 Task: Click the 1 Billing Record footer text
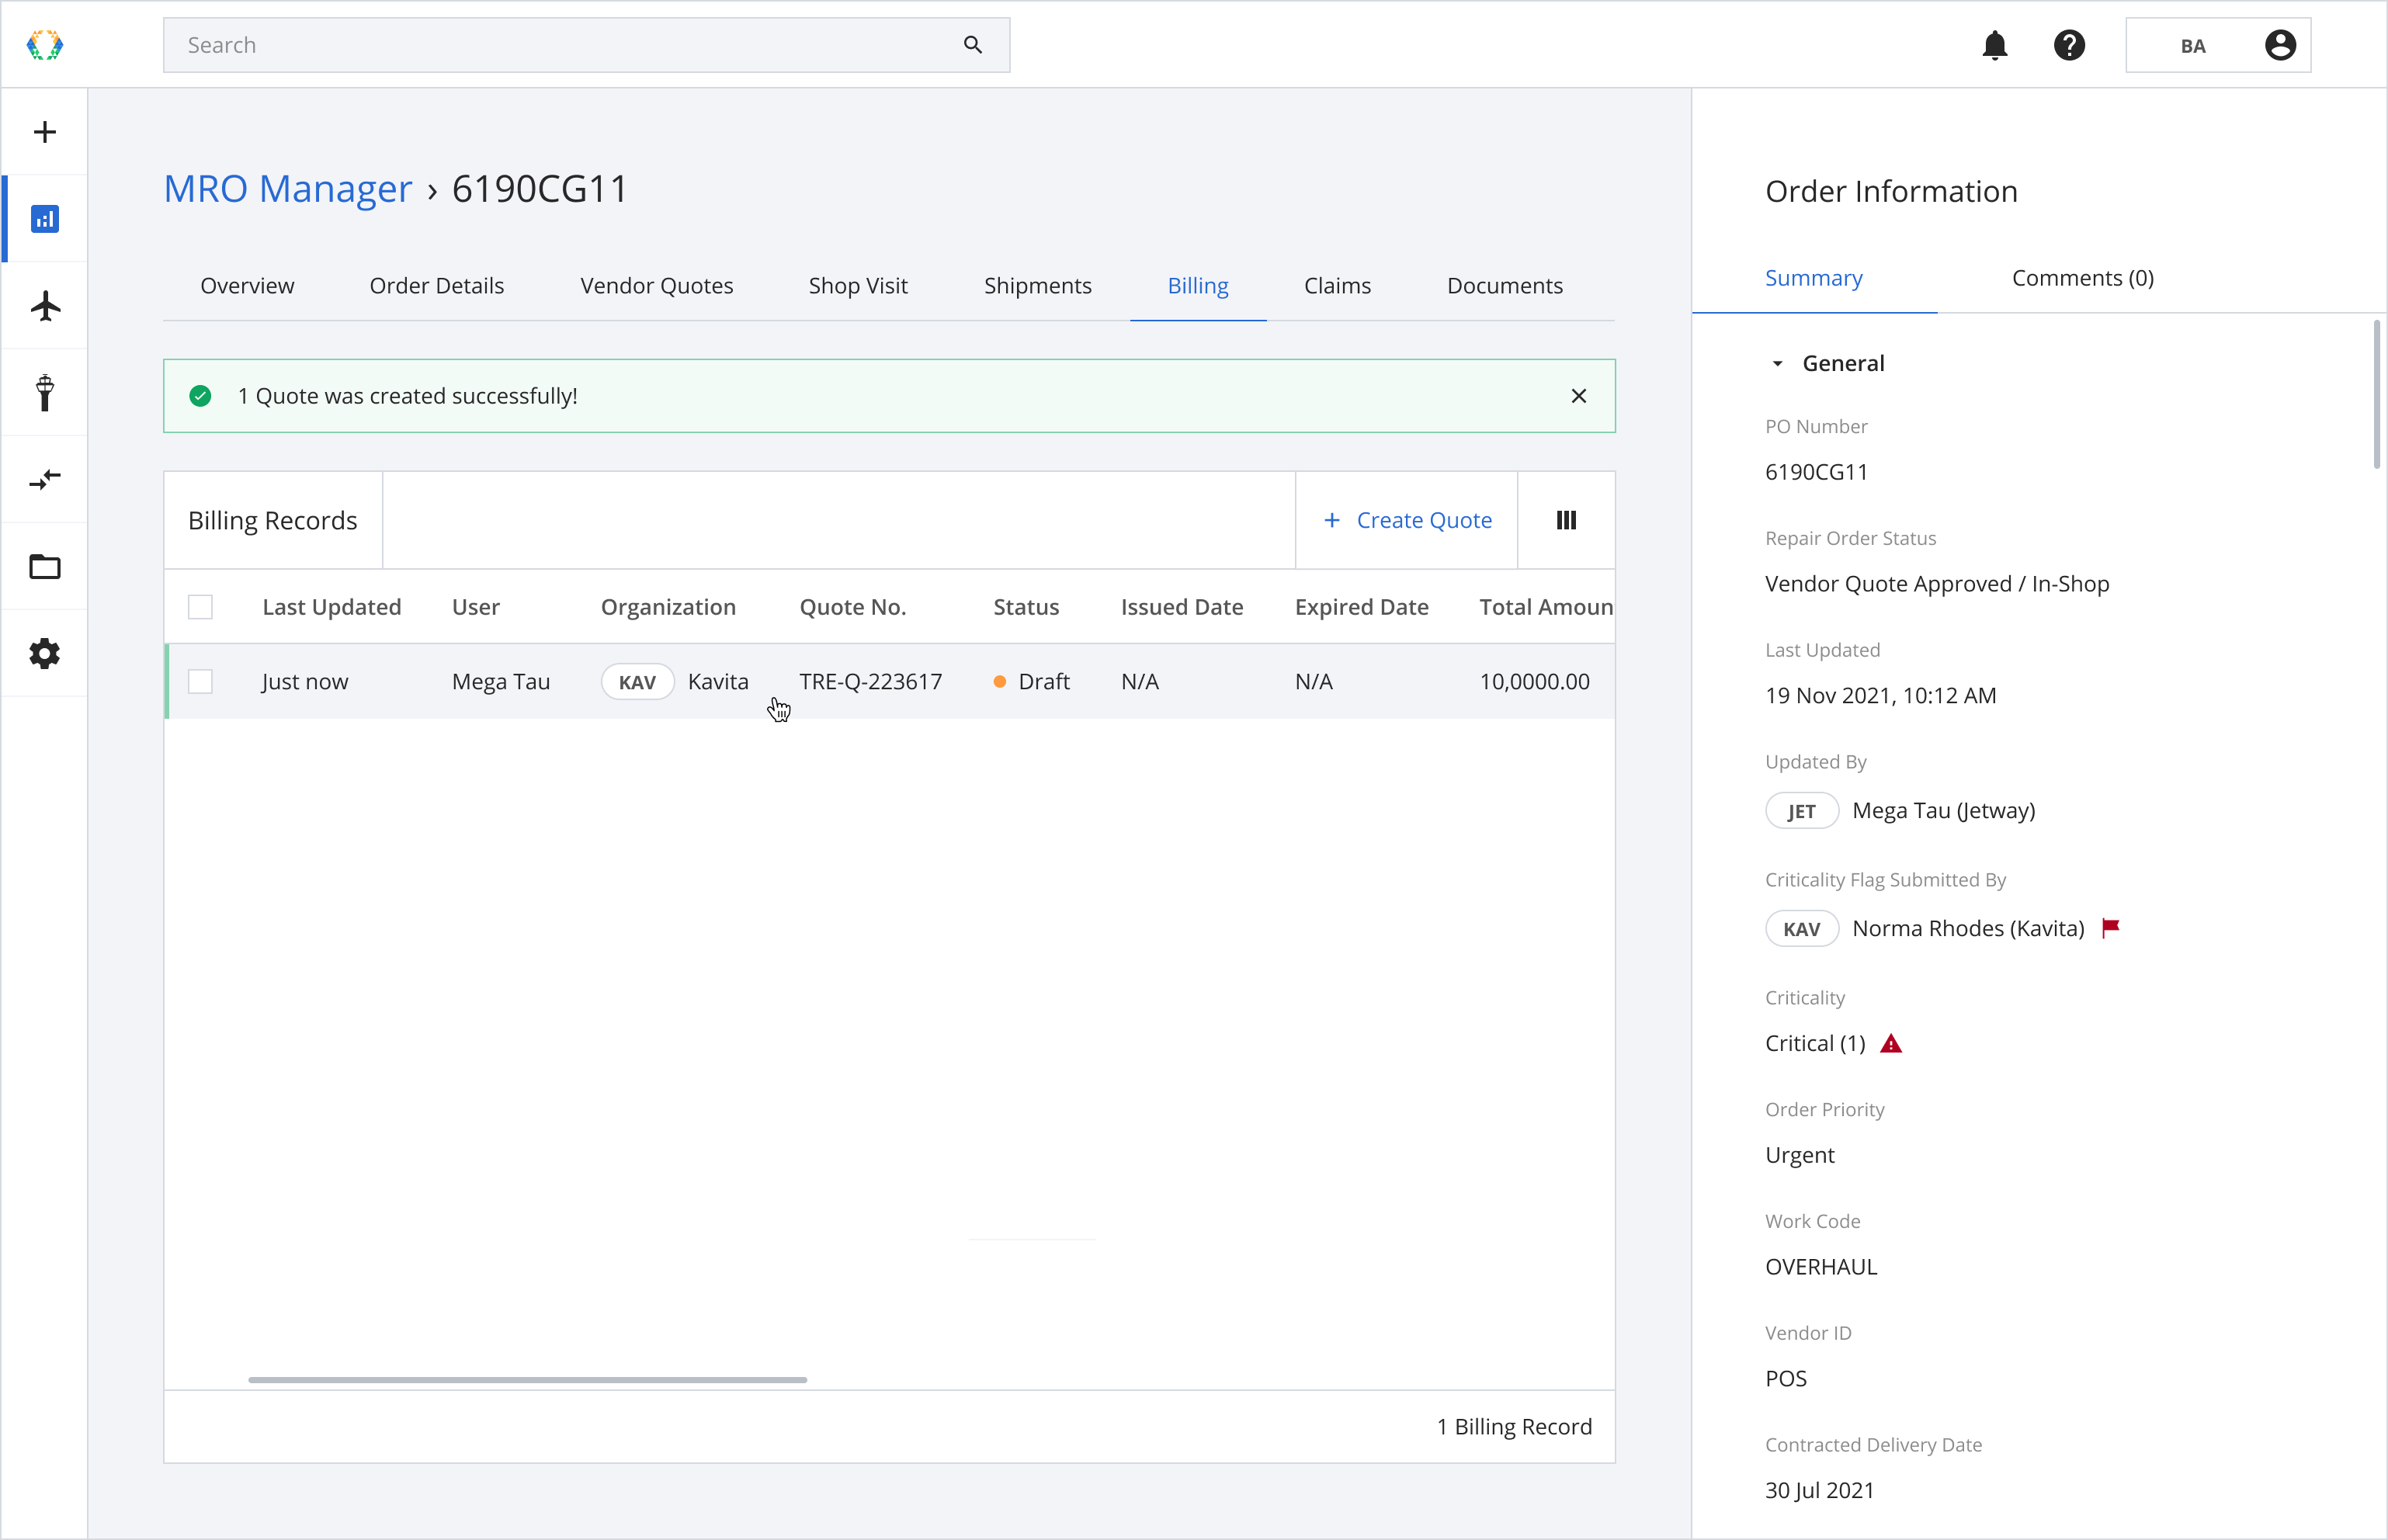[x=1514, y=1427]
